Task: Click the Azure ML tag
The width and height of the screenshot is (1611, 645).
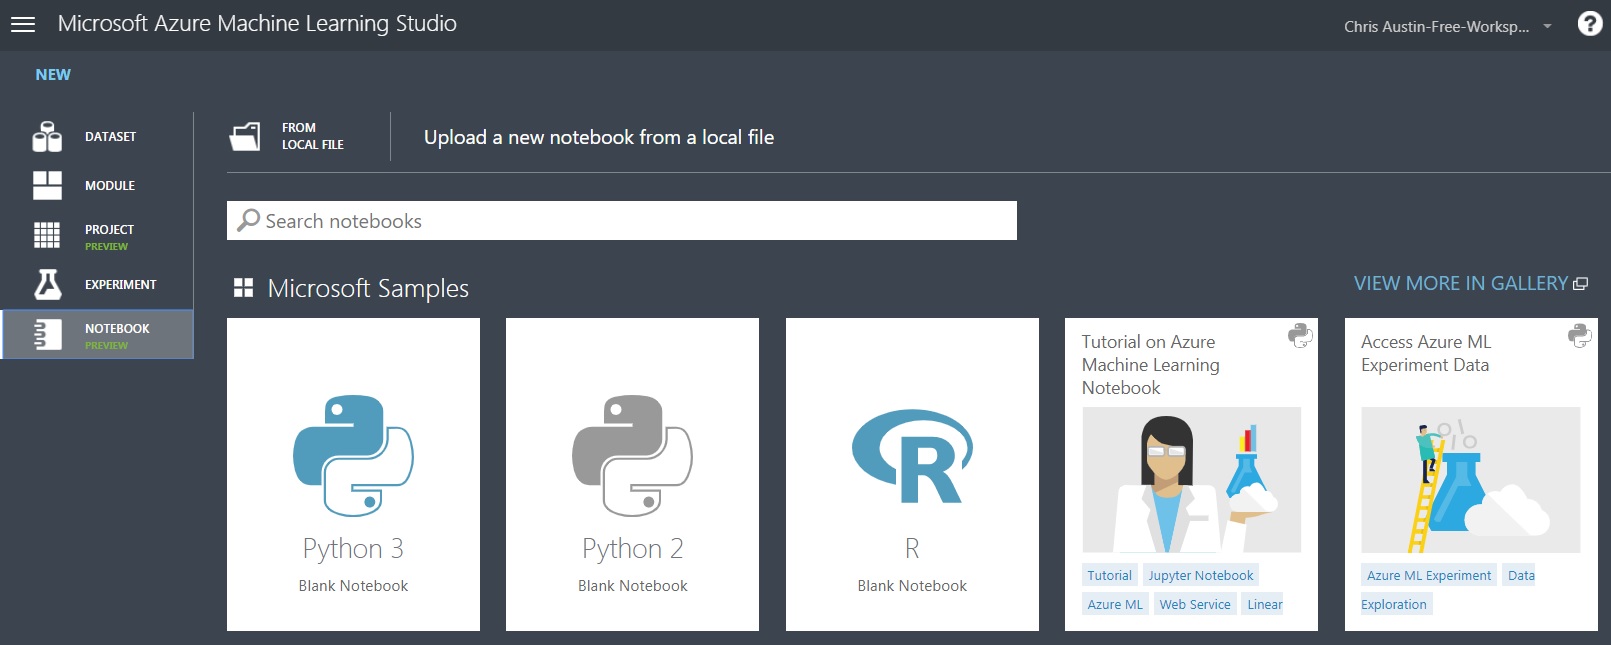Action: click(1115, 604)
